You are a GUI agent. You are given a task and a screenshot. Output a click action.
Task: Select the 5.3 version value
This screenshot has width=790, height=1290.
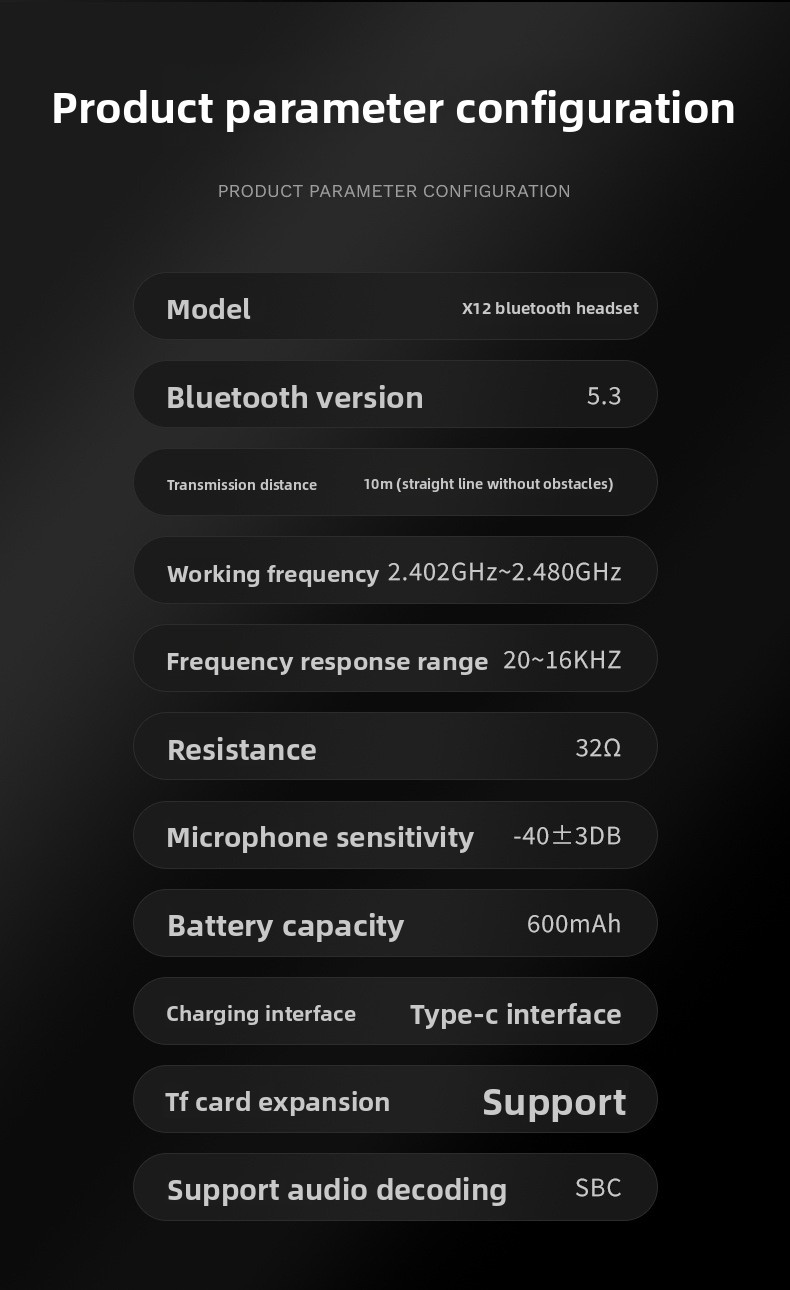(604, 397)
